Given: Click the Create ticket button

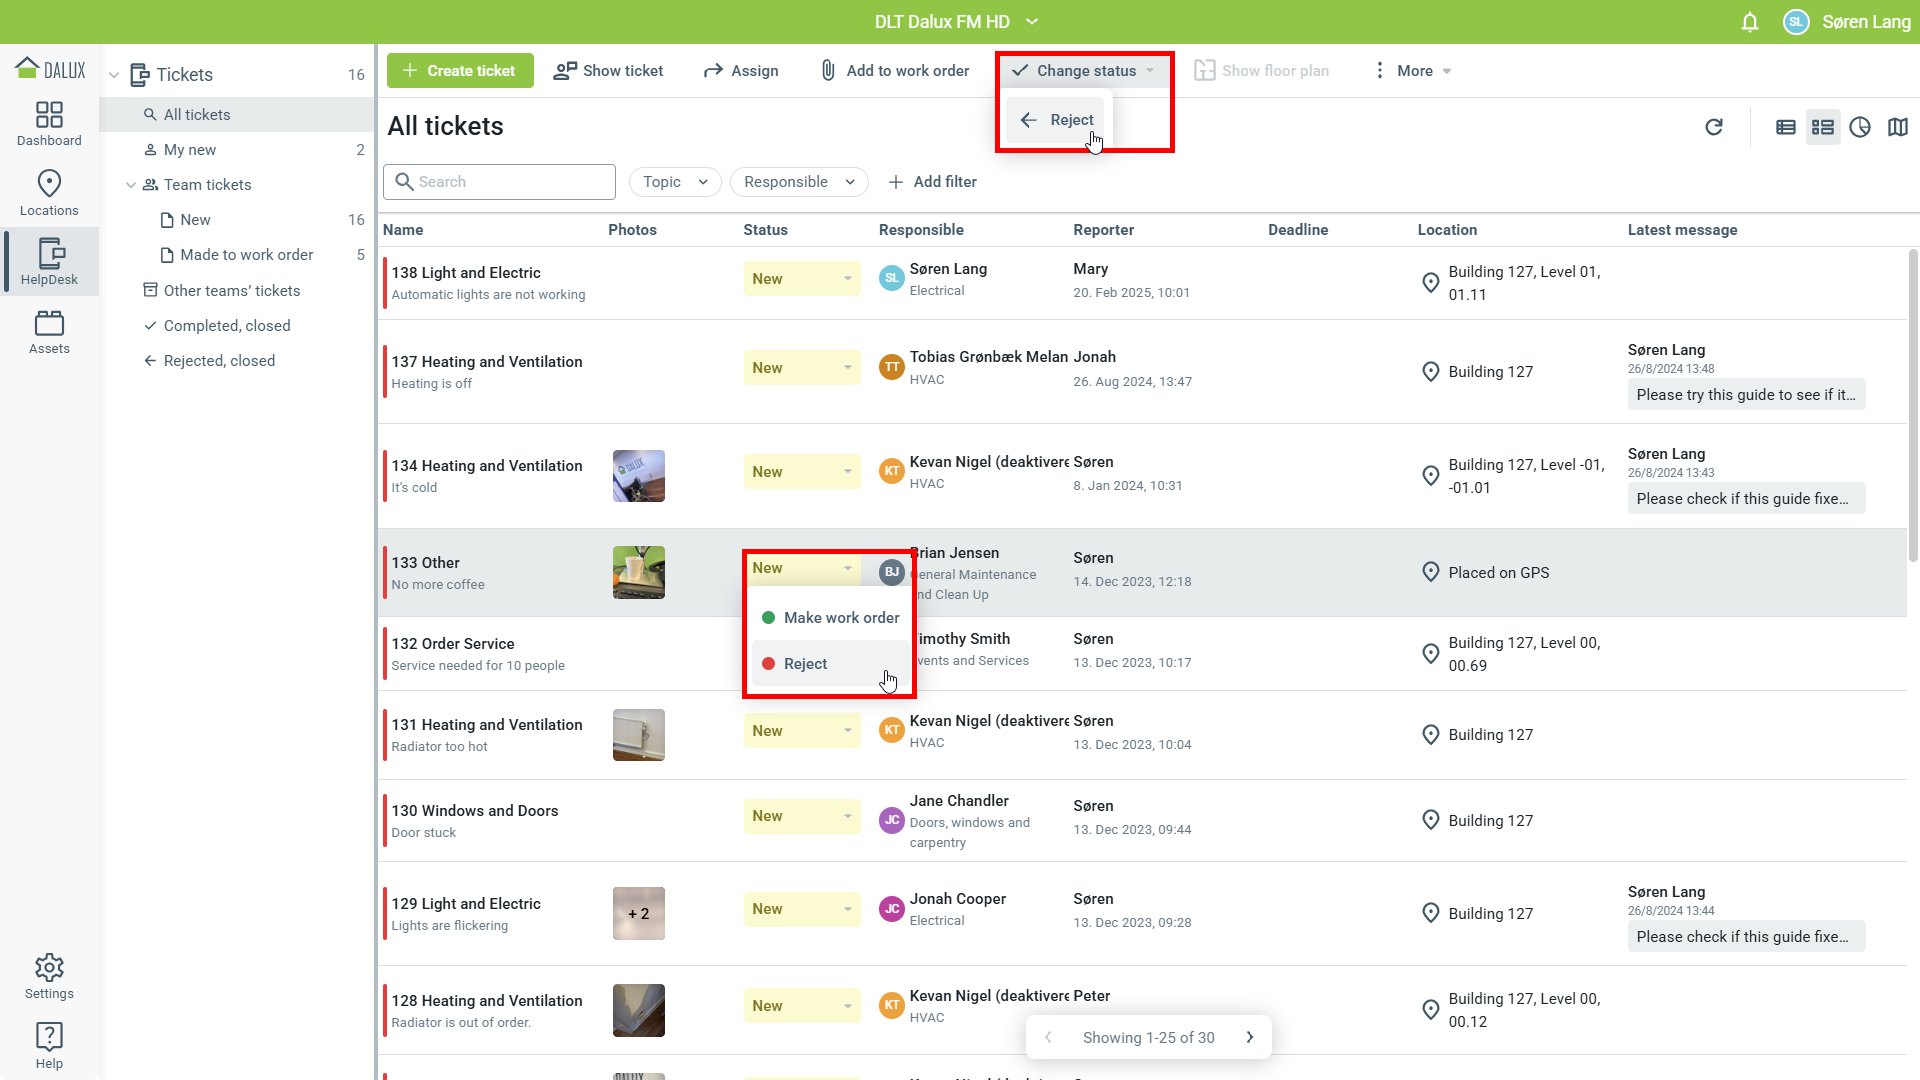Looking at the screenshot, I should tap(460, 71).
